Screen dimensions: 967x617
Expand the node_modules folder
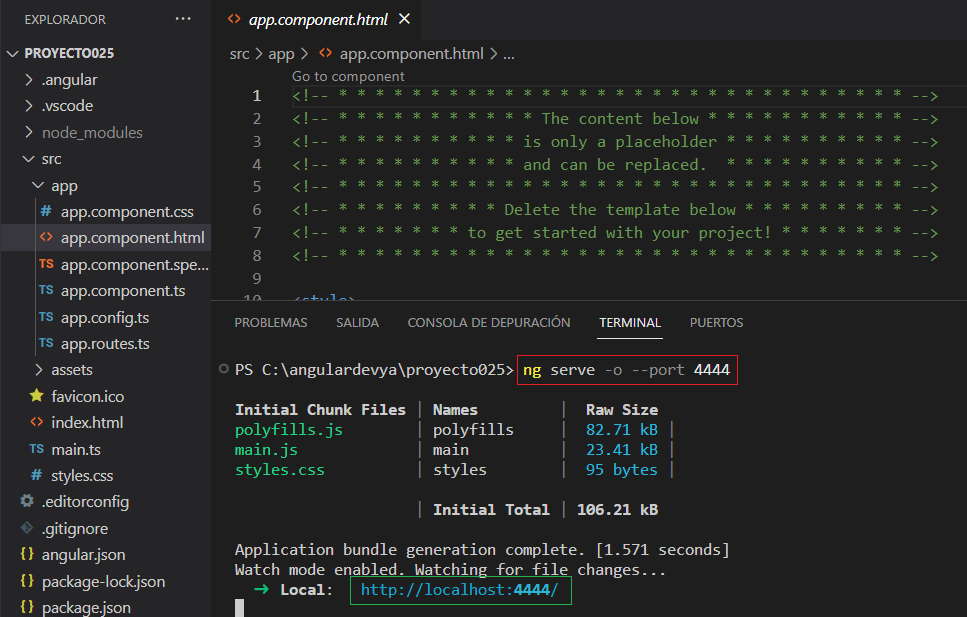click(28, 132)
